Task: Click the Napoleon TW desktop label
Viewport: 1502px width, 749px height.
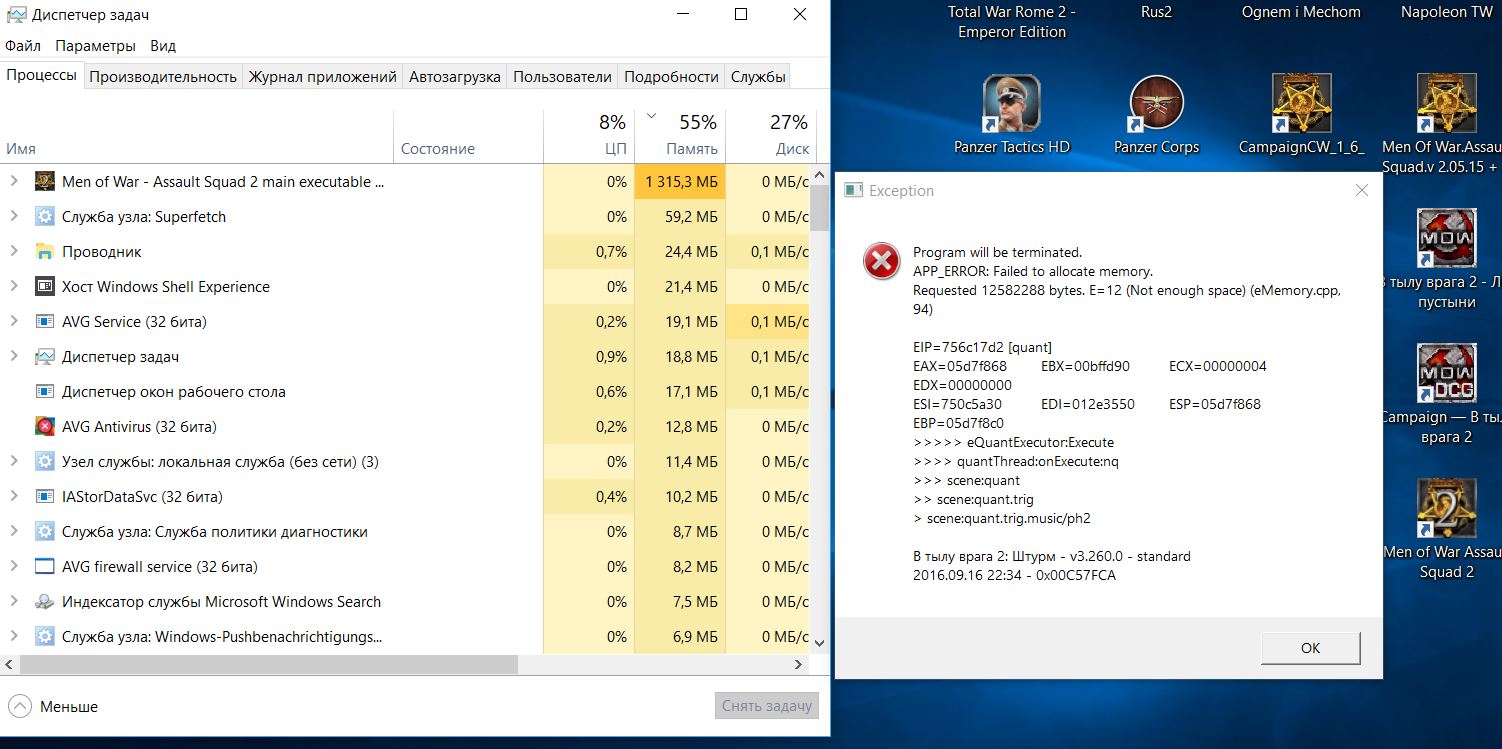Action: [x=1446, y=12]
